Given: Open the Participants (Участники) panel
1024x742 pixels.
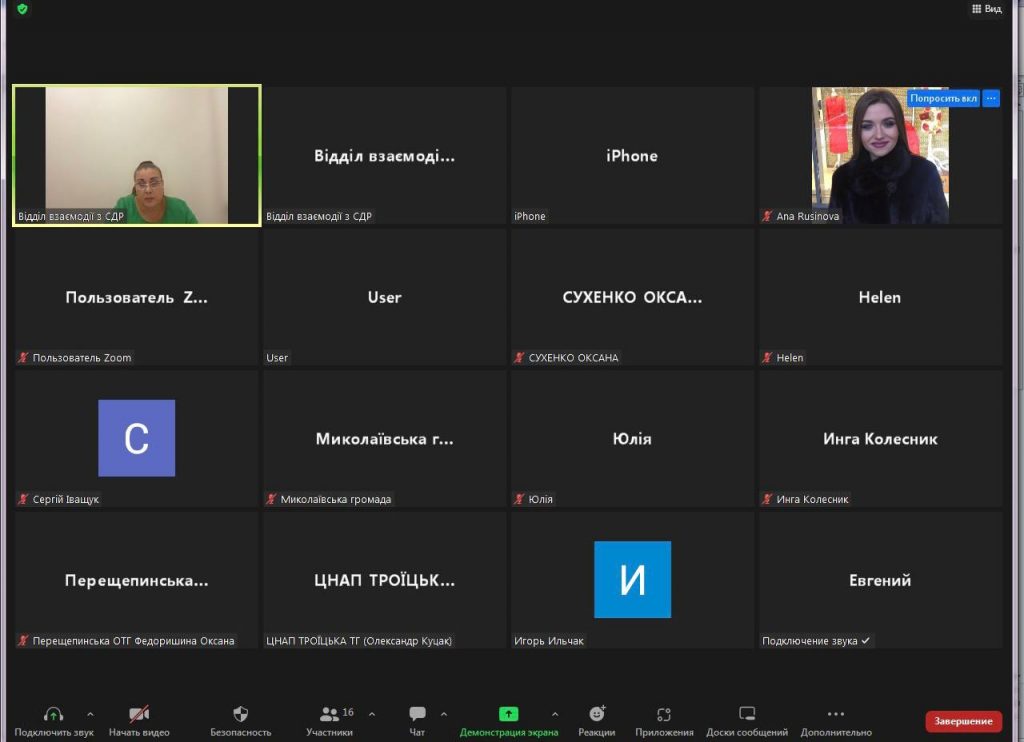Looking at the screenshot, I should pyautogui.click(x=329, y=714).
